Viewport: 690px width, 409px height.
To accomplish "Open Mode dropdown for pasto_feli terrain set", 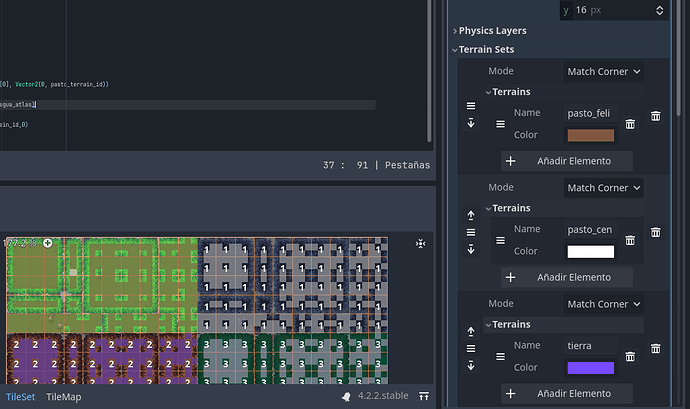I will [x=603, y=71].
